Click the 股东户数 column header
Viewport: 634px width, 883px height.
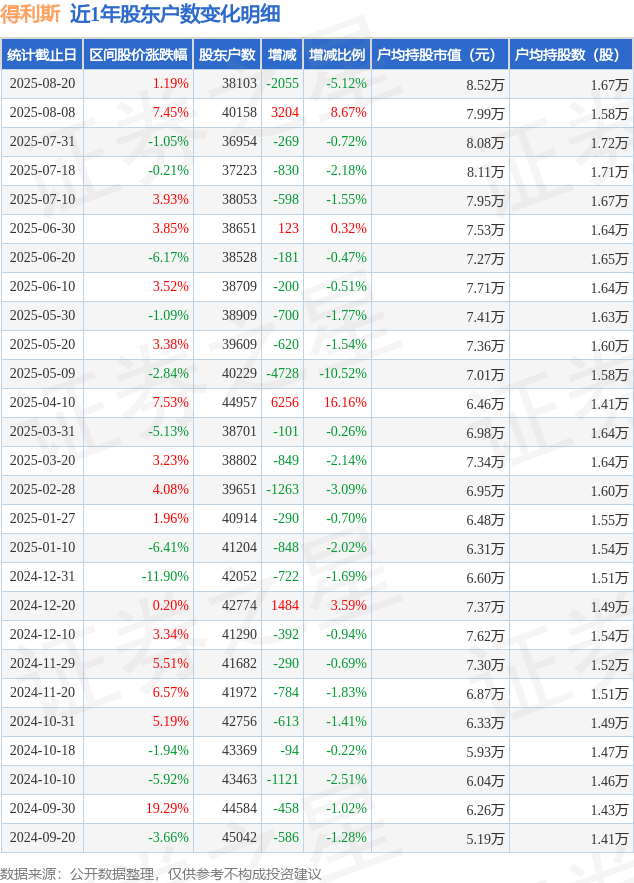(x=227, y=55)
